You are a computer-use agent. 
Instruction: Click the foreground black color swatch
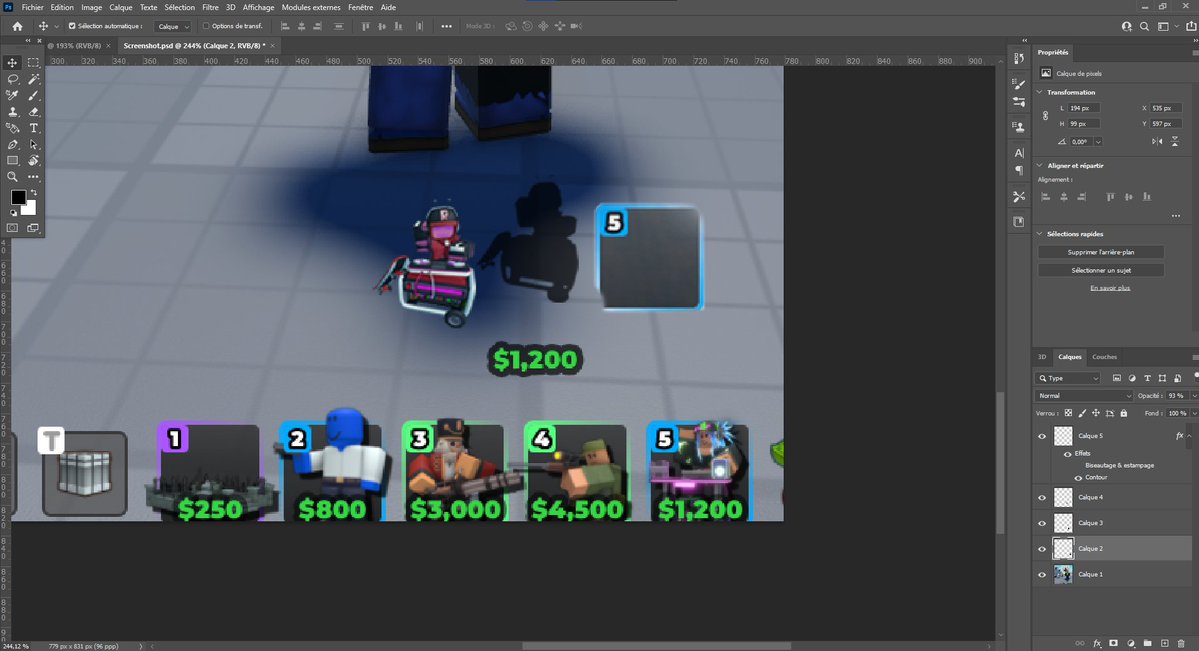pos(18,197)
